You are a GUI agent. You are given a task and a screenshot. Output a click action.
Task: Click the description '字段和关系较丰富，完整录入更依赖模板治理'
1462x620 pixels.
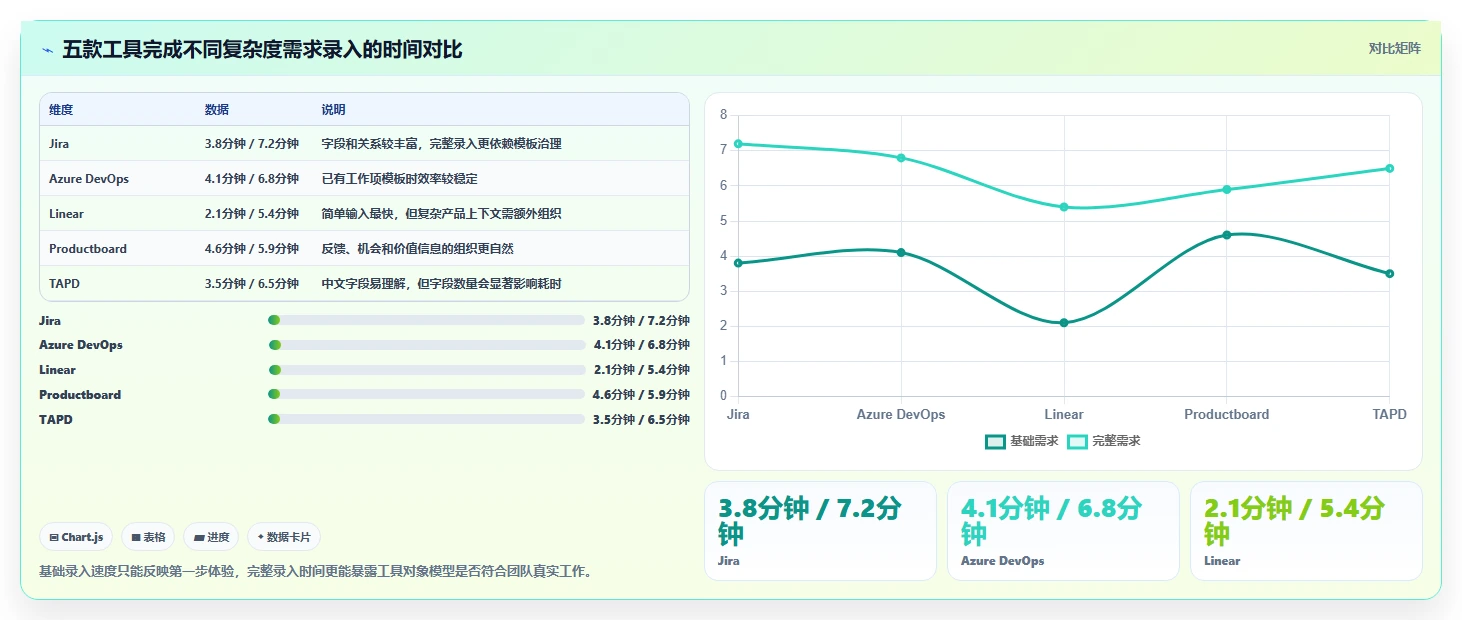[441, 144]
